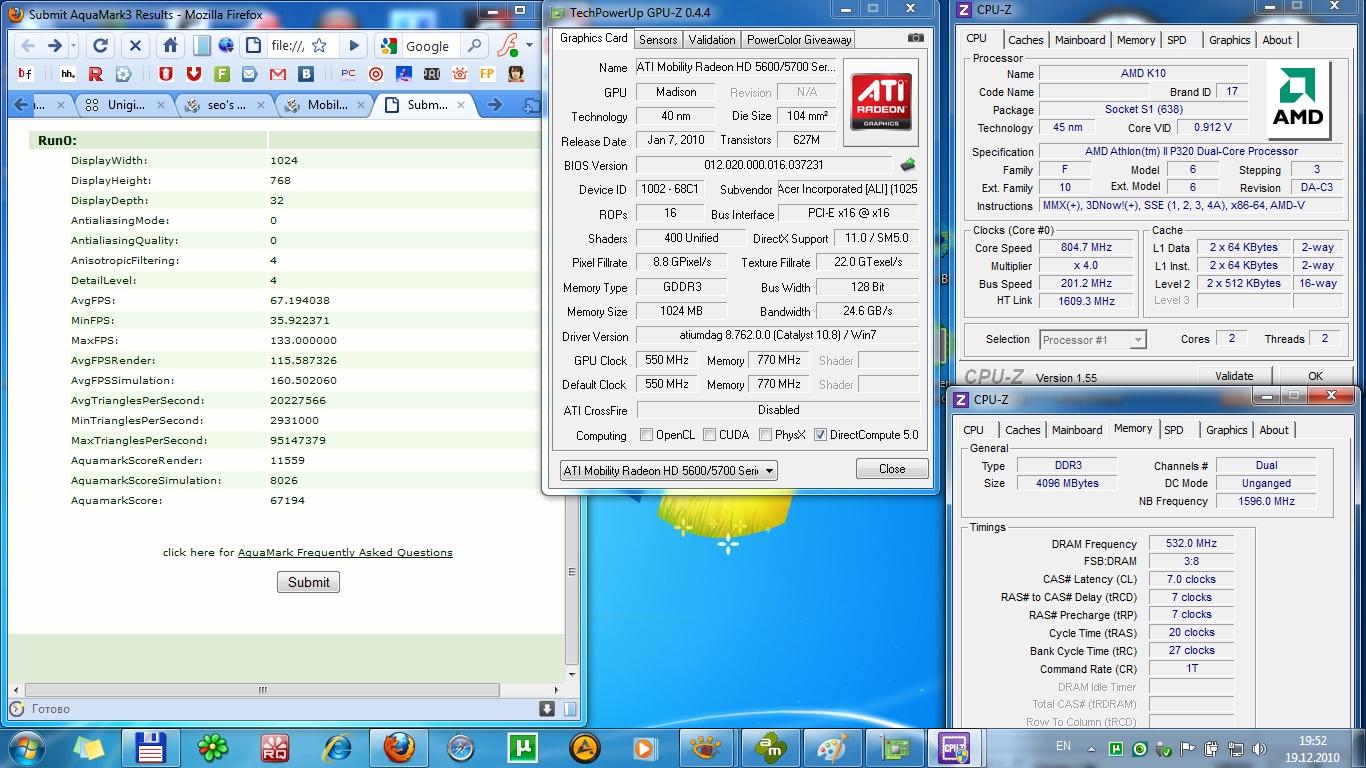
Task: Open the floppy disk taskbar icon
Action: pos(150,748)
